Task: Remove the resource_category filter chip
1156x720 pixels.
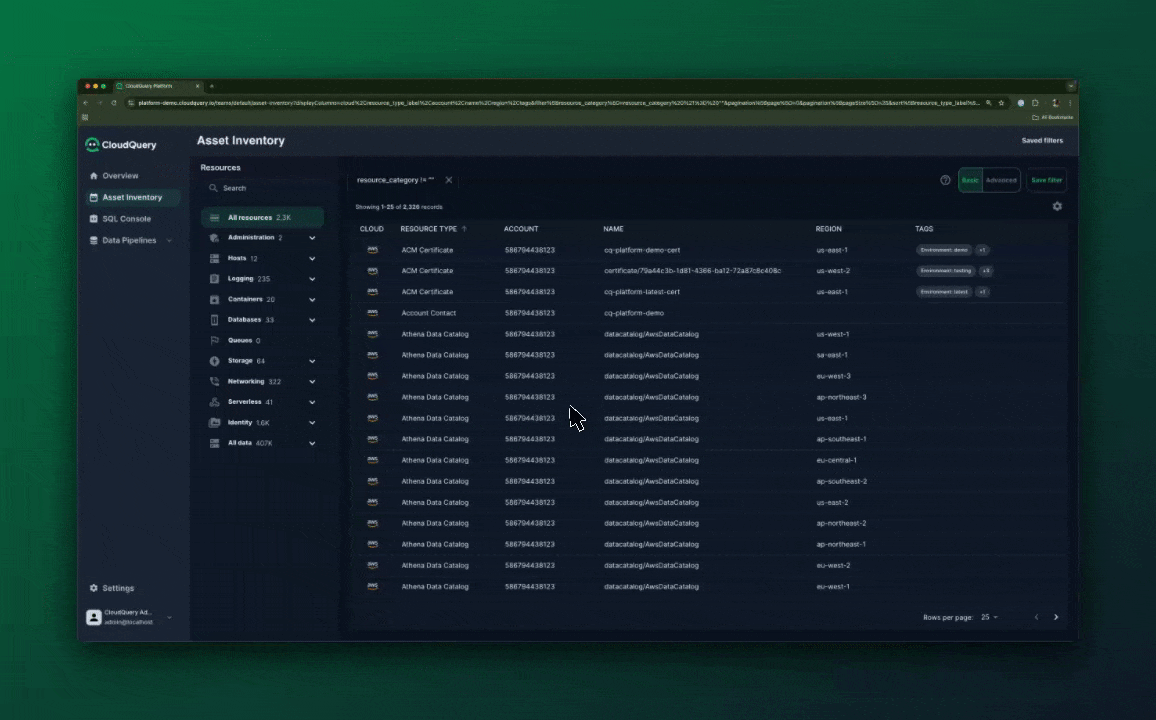Action: point(449,180)
